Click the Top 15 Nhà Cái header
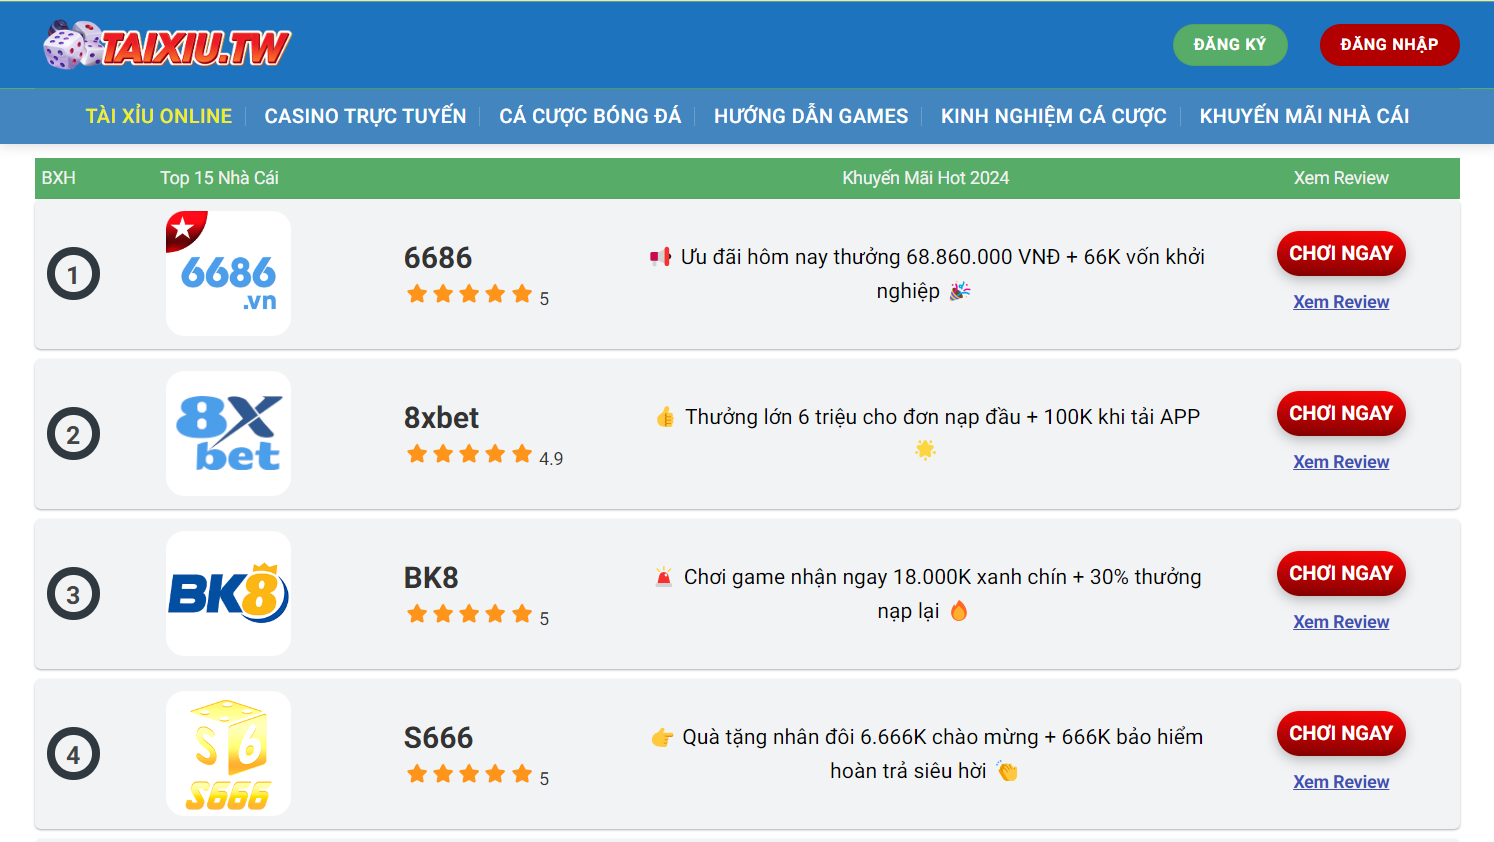The width and height of the screenshot is (1494, 842). point(219,178)
